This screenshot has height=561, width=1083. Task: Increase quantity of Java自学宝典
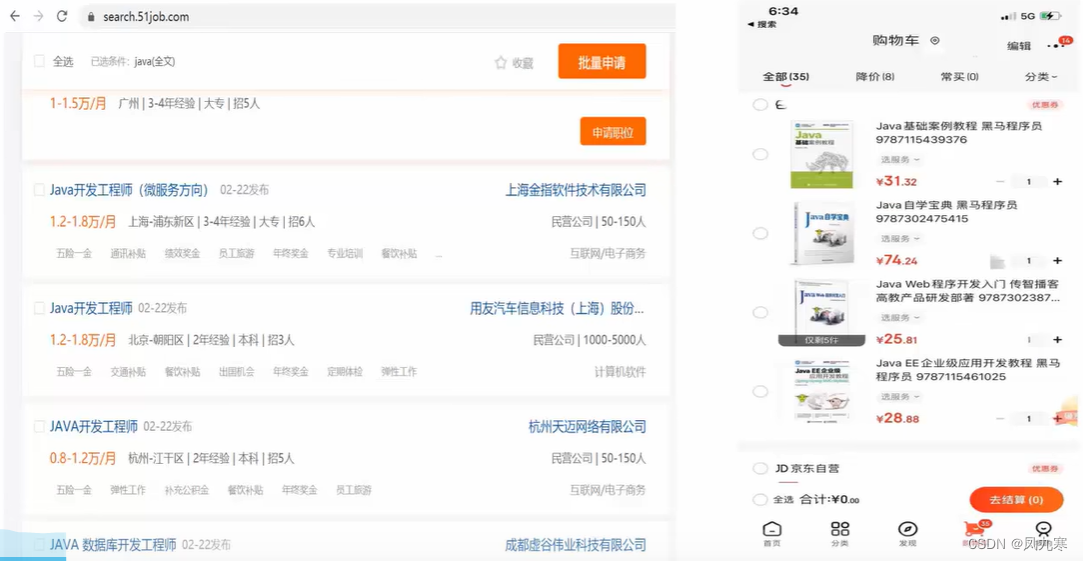(1057, 261)
